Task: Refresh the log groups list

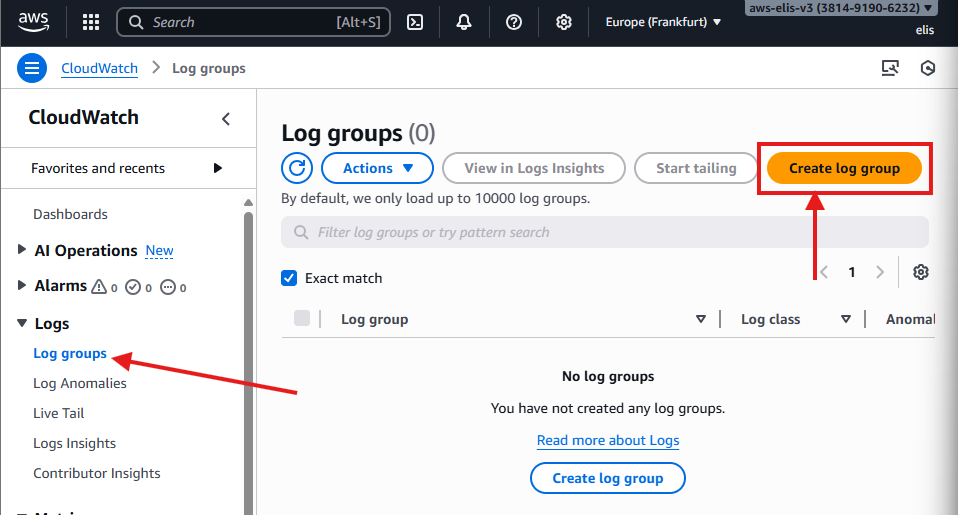Action: click(297, 168)
